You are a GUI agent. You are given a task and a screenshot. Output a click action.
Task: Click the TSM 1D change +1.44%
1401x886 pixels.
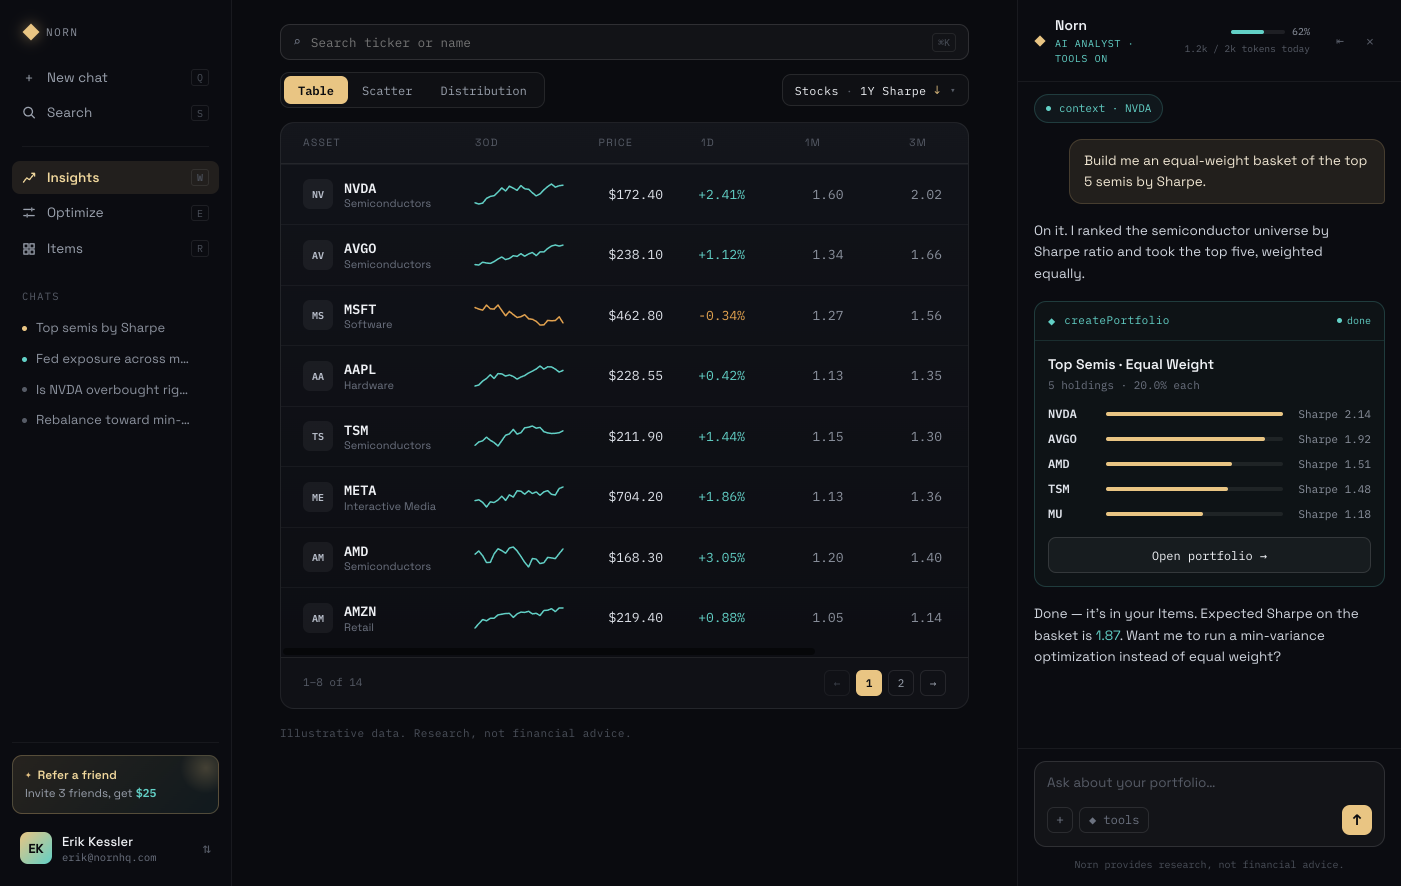click(x=722, y=437)
